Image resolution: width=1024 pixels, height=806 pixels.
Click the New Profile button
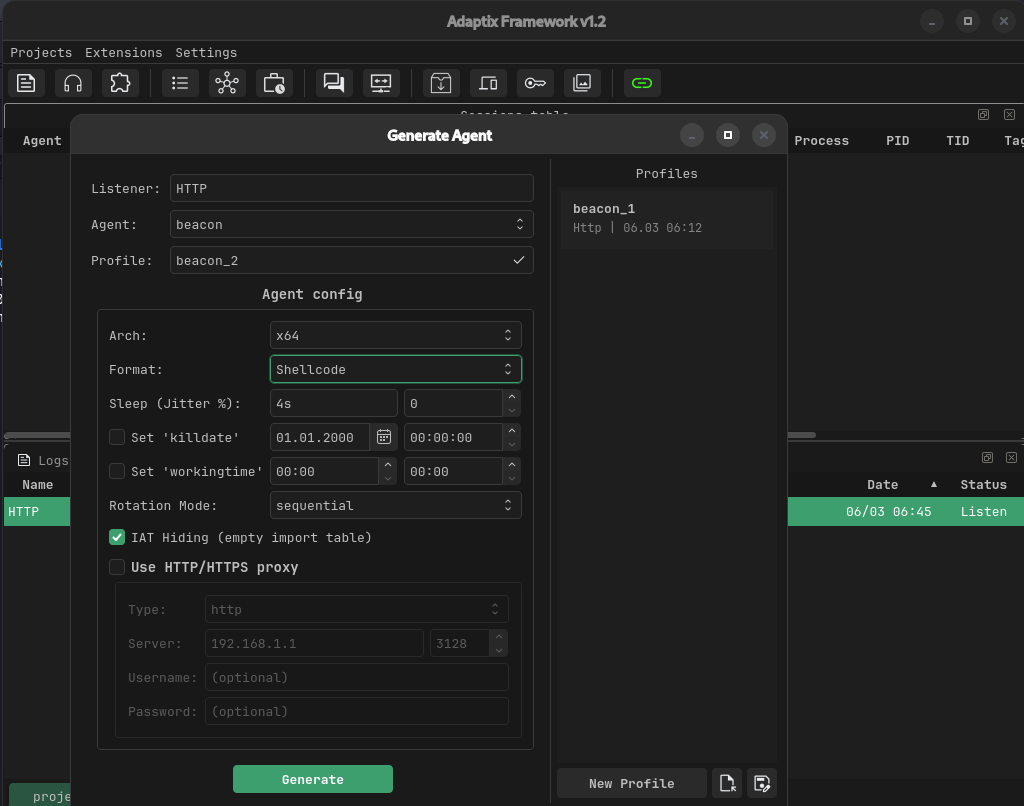coord(631,783)
